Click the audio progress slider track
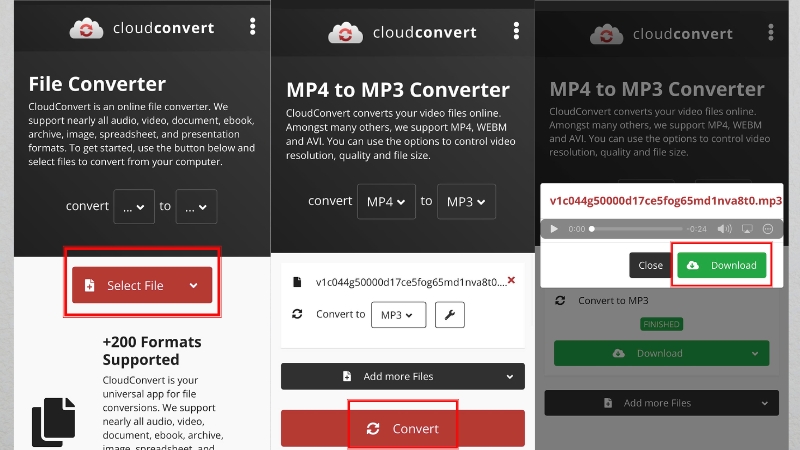This screenshot has width=800, height=450. [636, 229]
